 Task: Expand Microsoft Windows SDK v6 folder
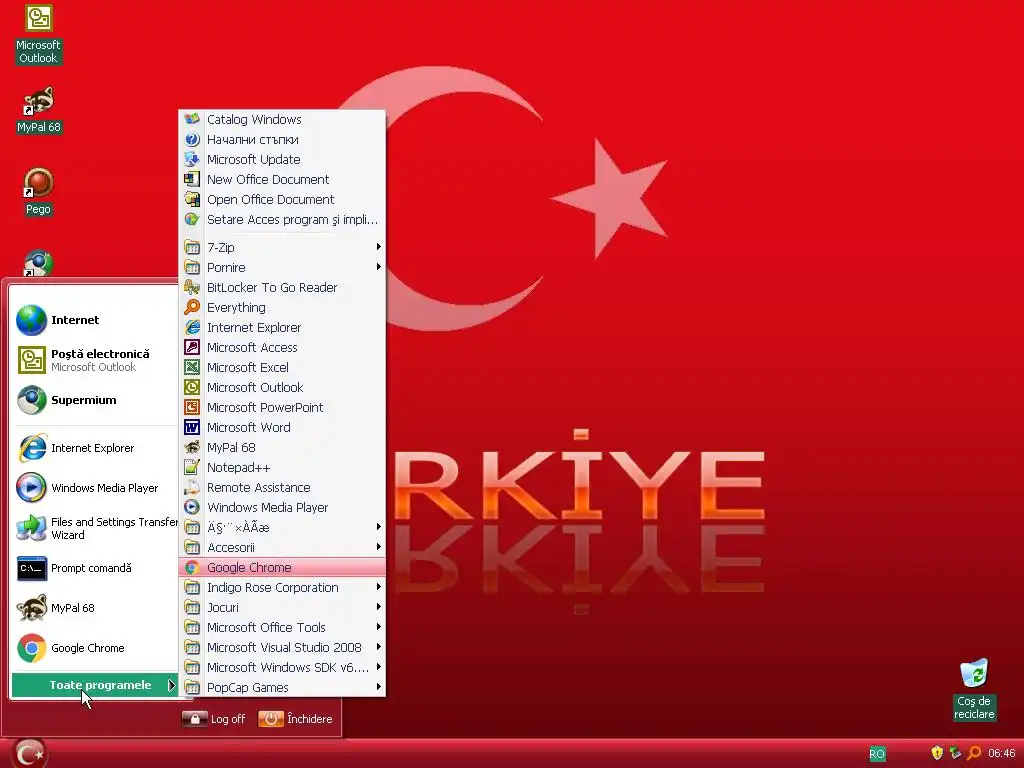pyautogui.click(x=282, y=667)
